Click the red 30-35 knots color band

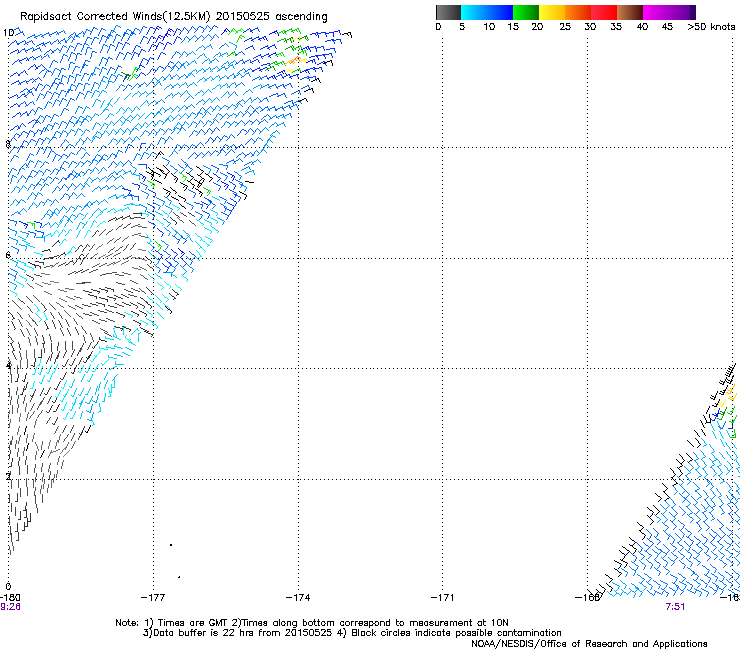pyautogui.click(x=604, y=12)
